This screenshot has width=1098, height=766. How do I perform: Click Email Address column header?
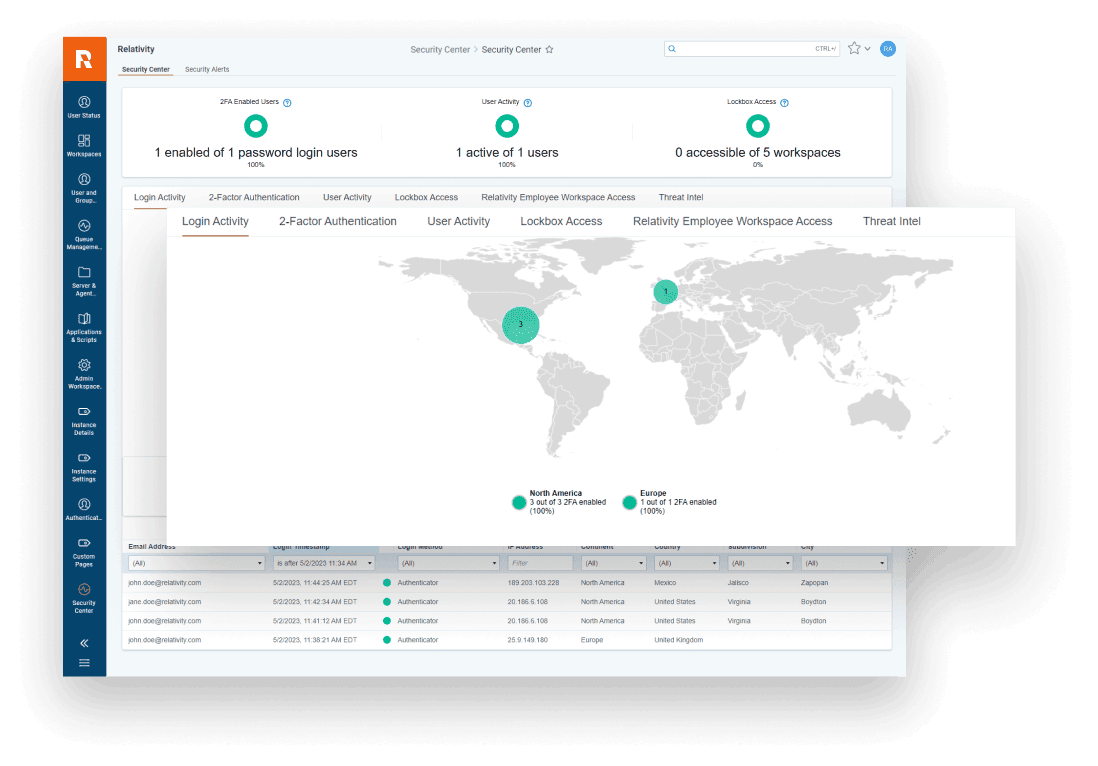click(x=152, y=547)
